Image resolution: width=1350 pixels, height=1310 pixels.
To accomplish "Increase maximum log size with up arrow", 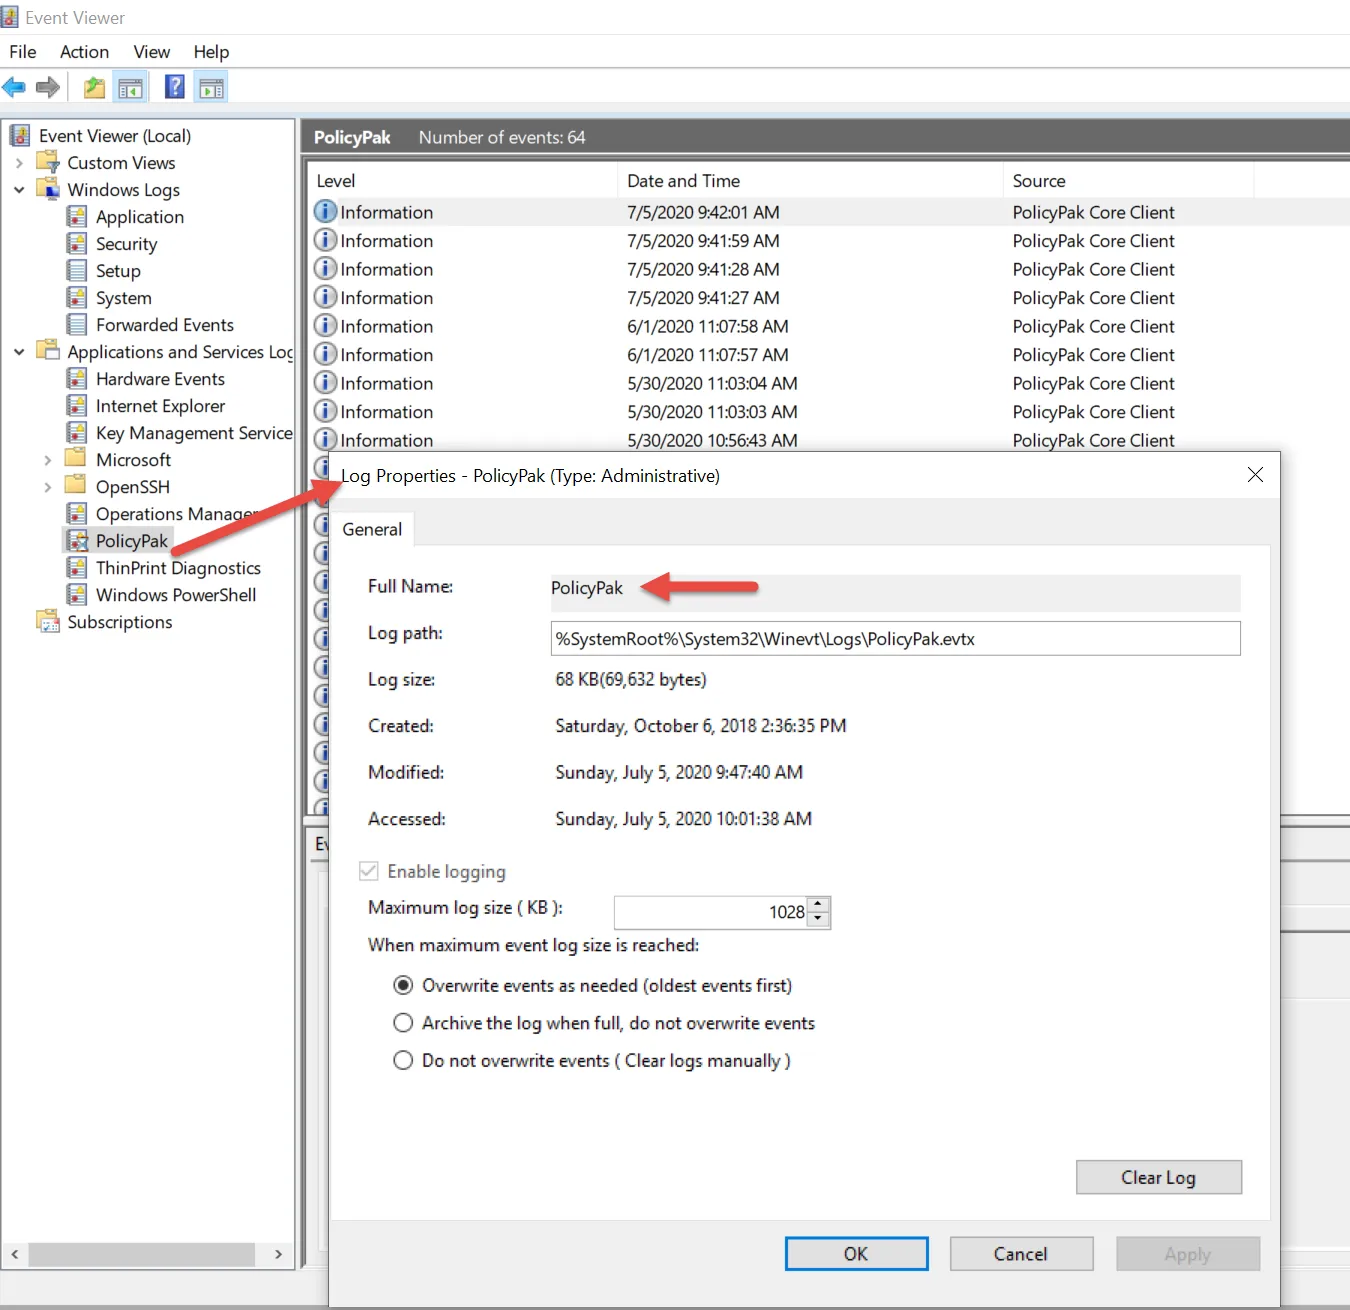I will click(818, 904).
